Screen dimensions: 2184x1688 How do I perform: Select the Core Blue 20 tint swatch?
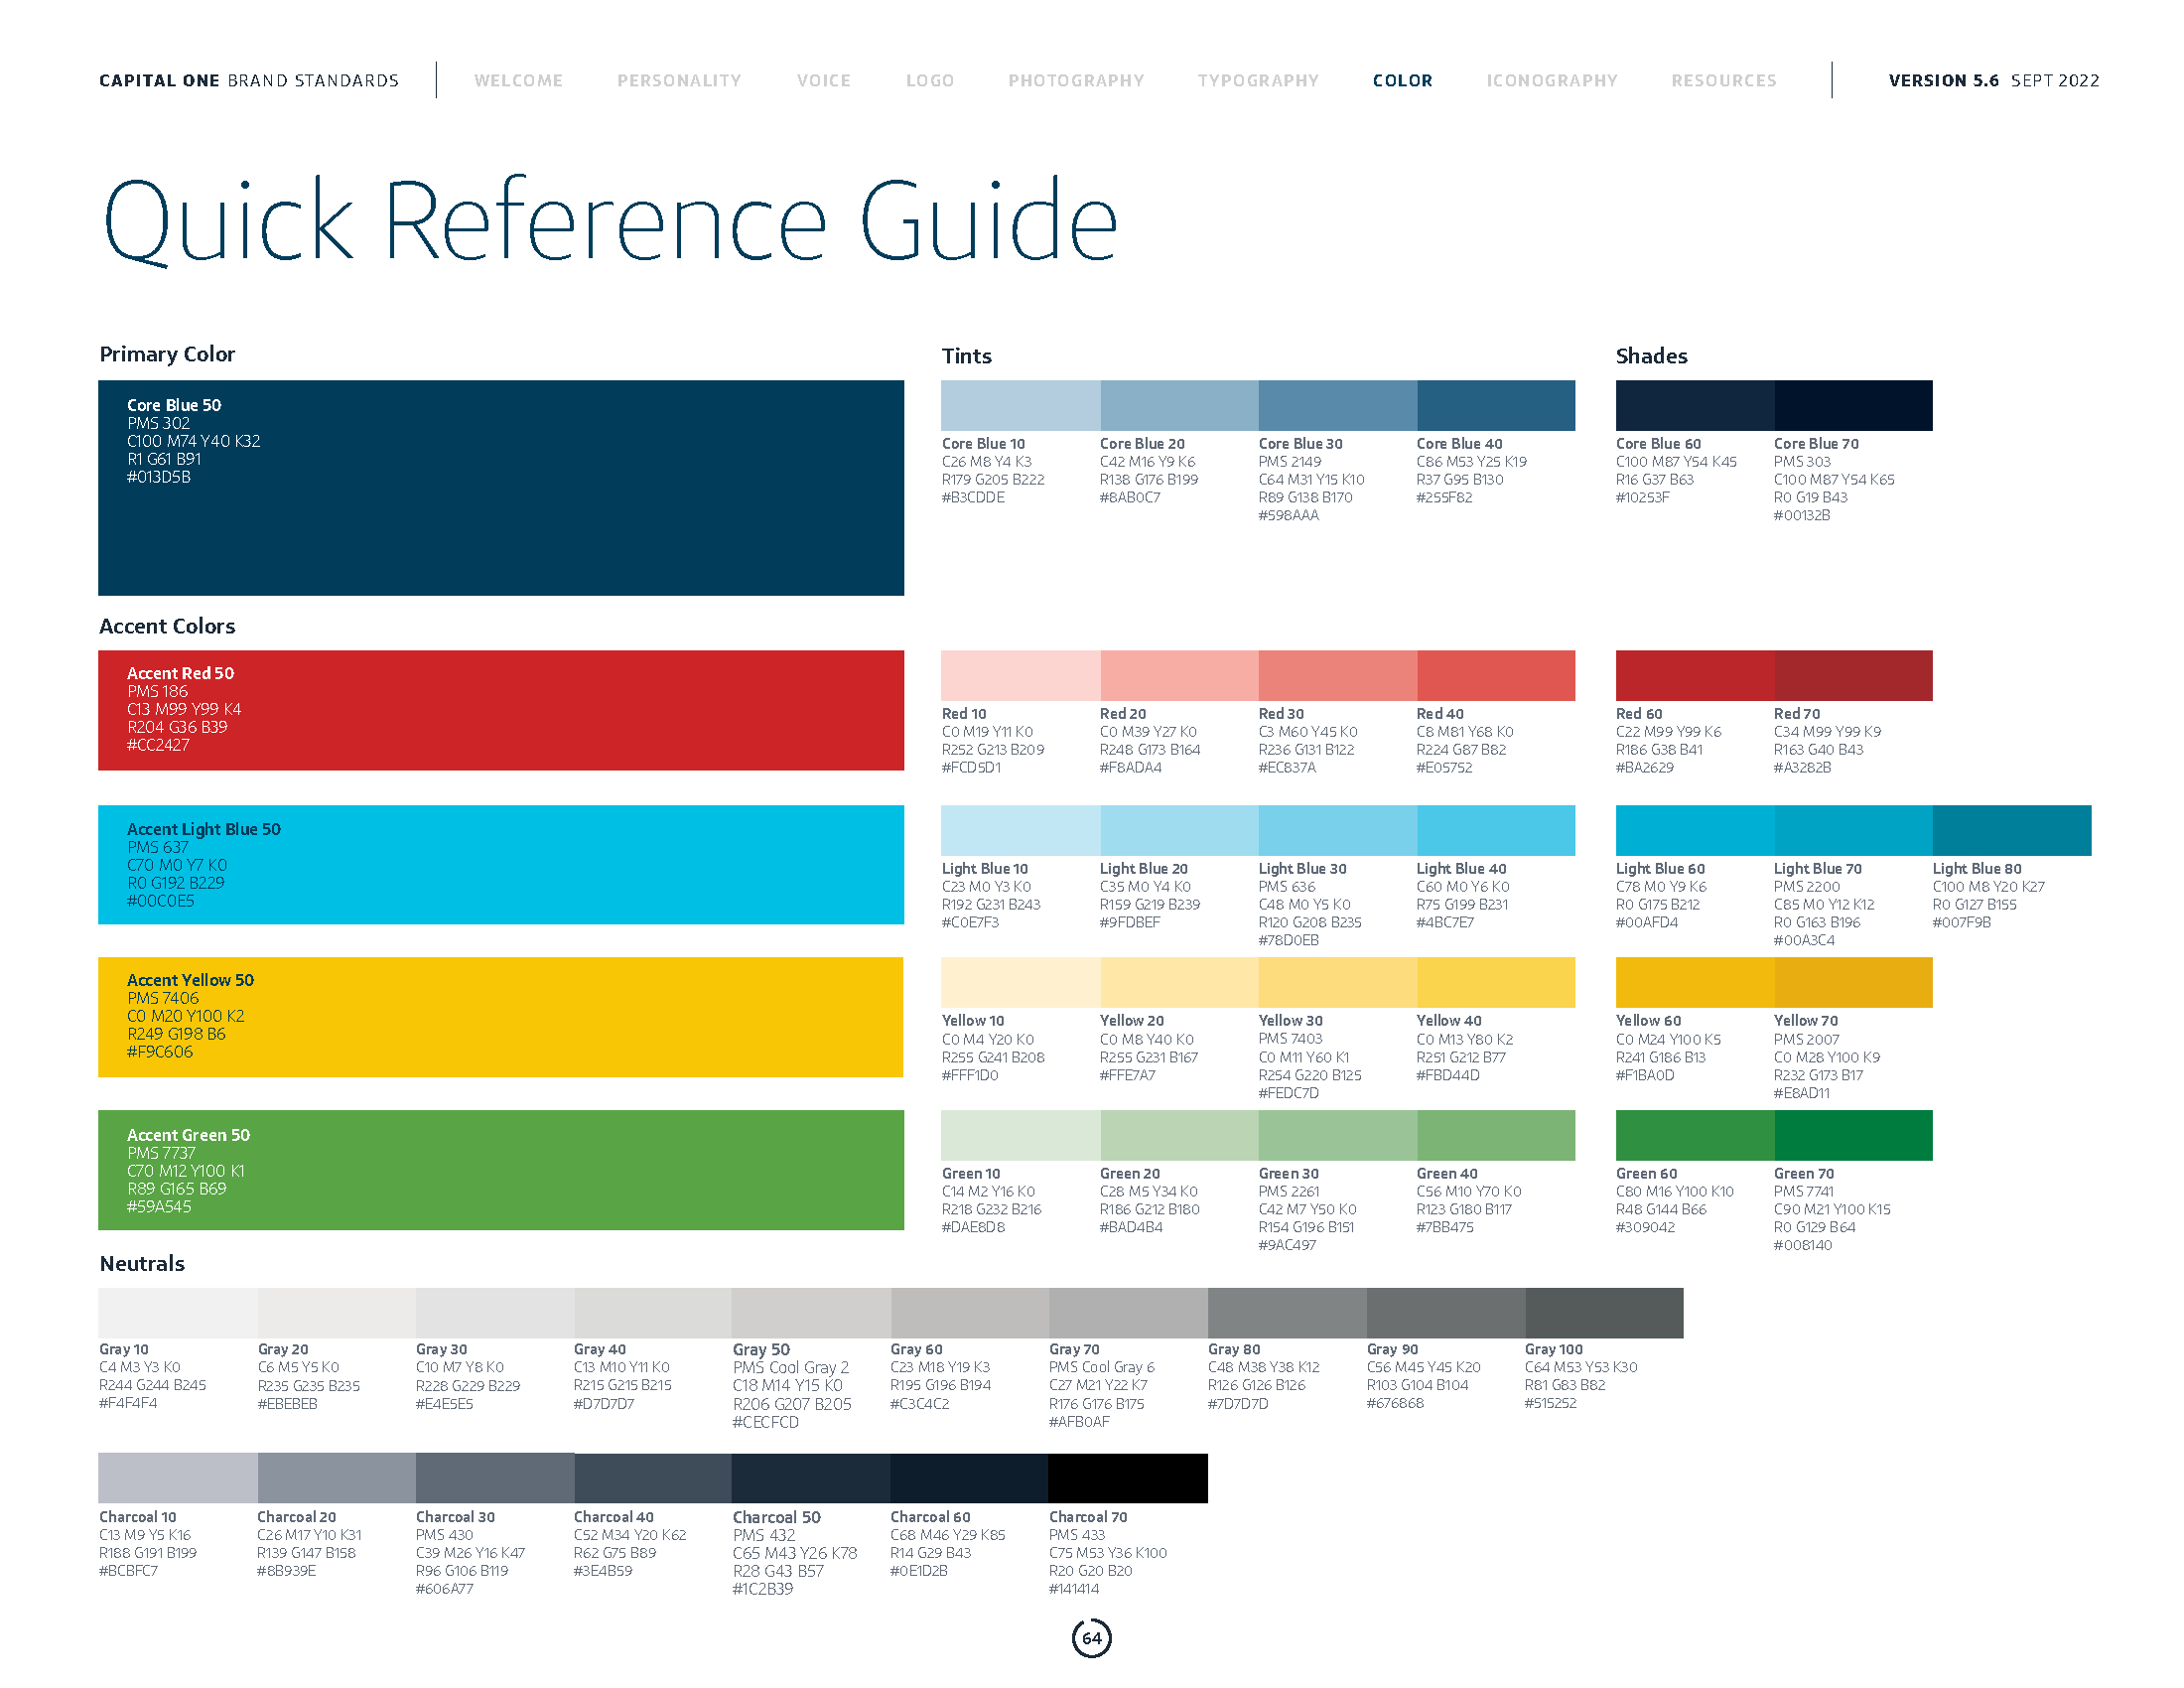(1179, 405)
